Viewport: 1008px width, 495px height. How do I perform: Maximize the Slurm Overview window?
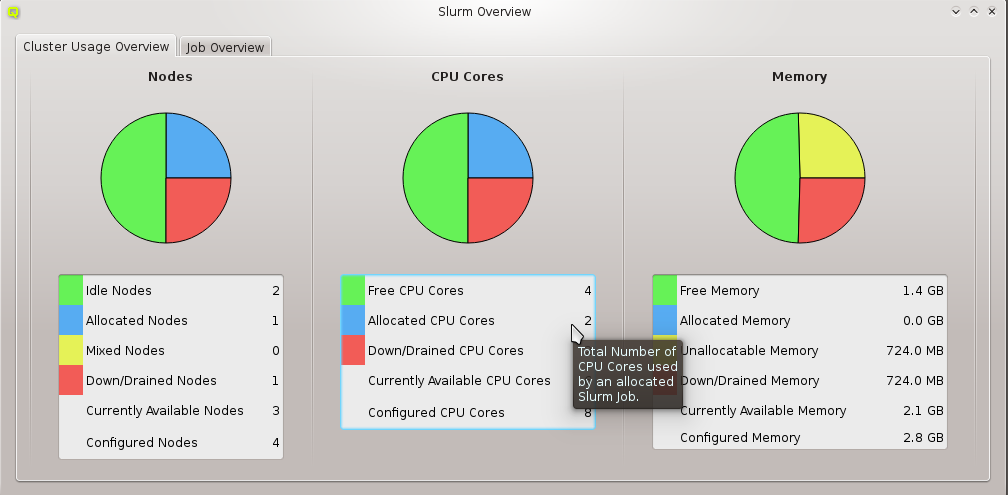point(974,12)
